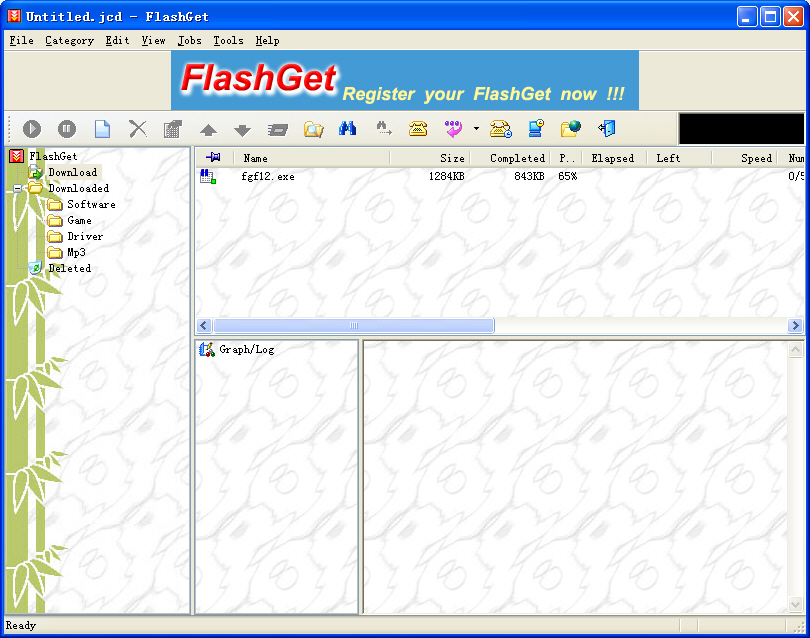Sort by the Size column header
The image size is (810, 638).
click(x=430, y=158)
